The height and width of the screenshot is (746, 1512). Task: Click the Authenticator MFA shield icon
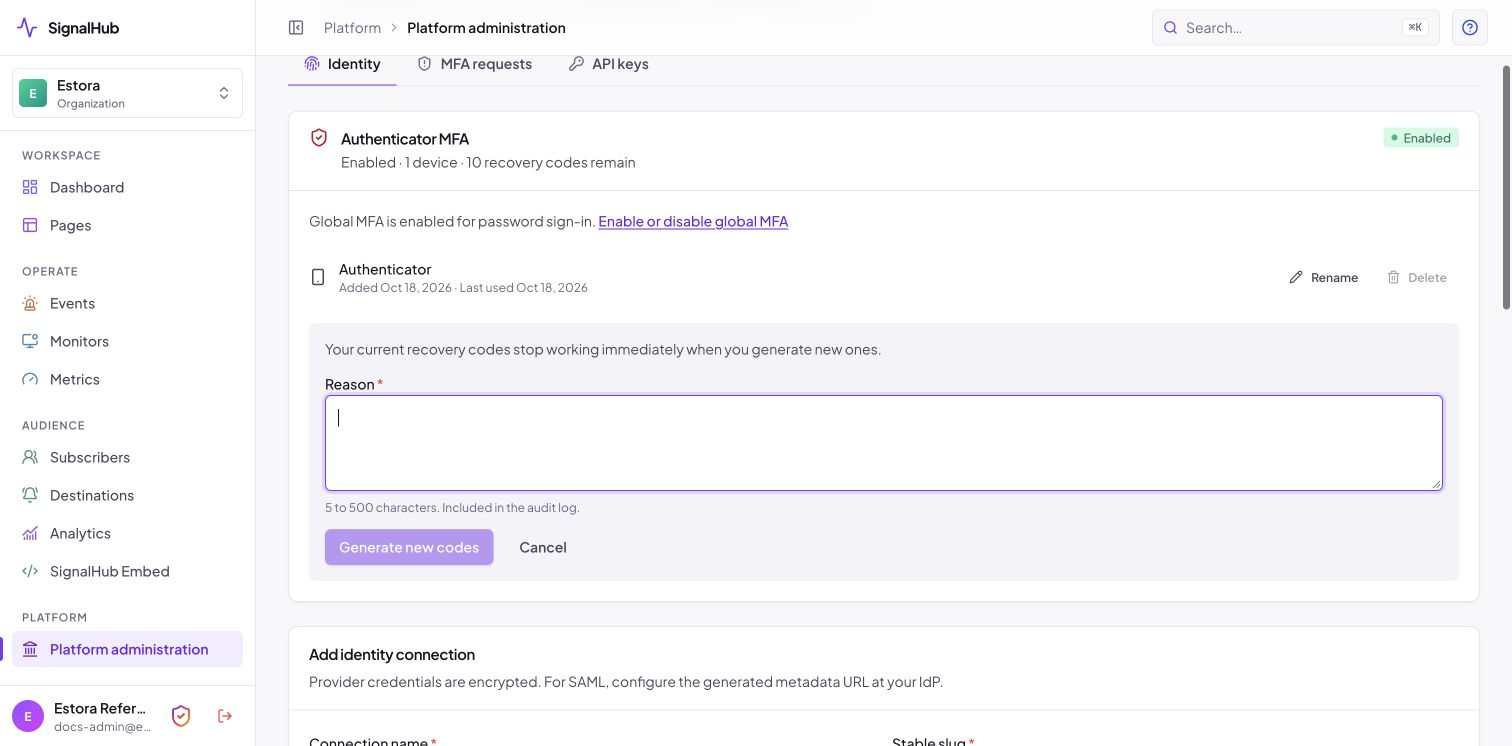click(319, 138)
